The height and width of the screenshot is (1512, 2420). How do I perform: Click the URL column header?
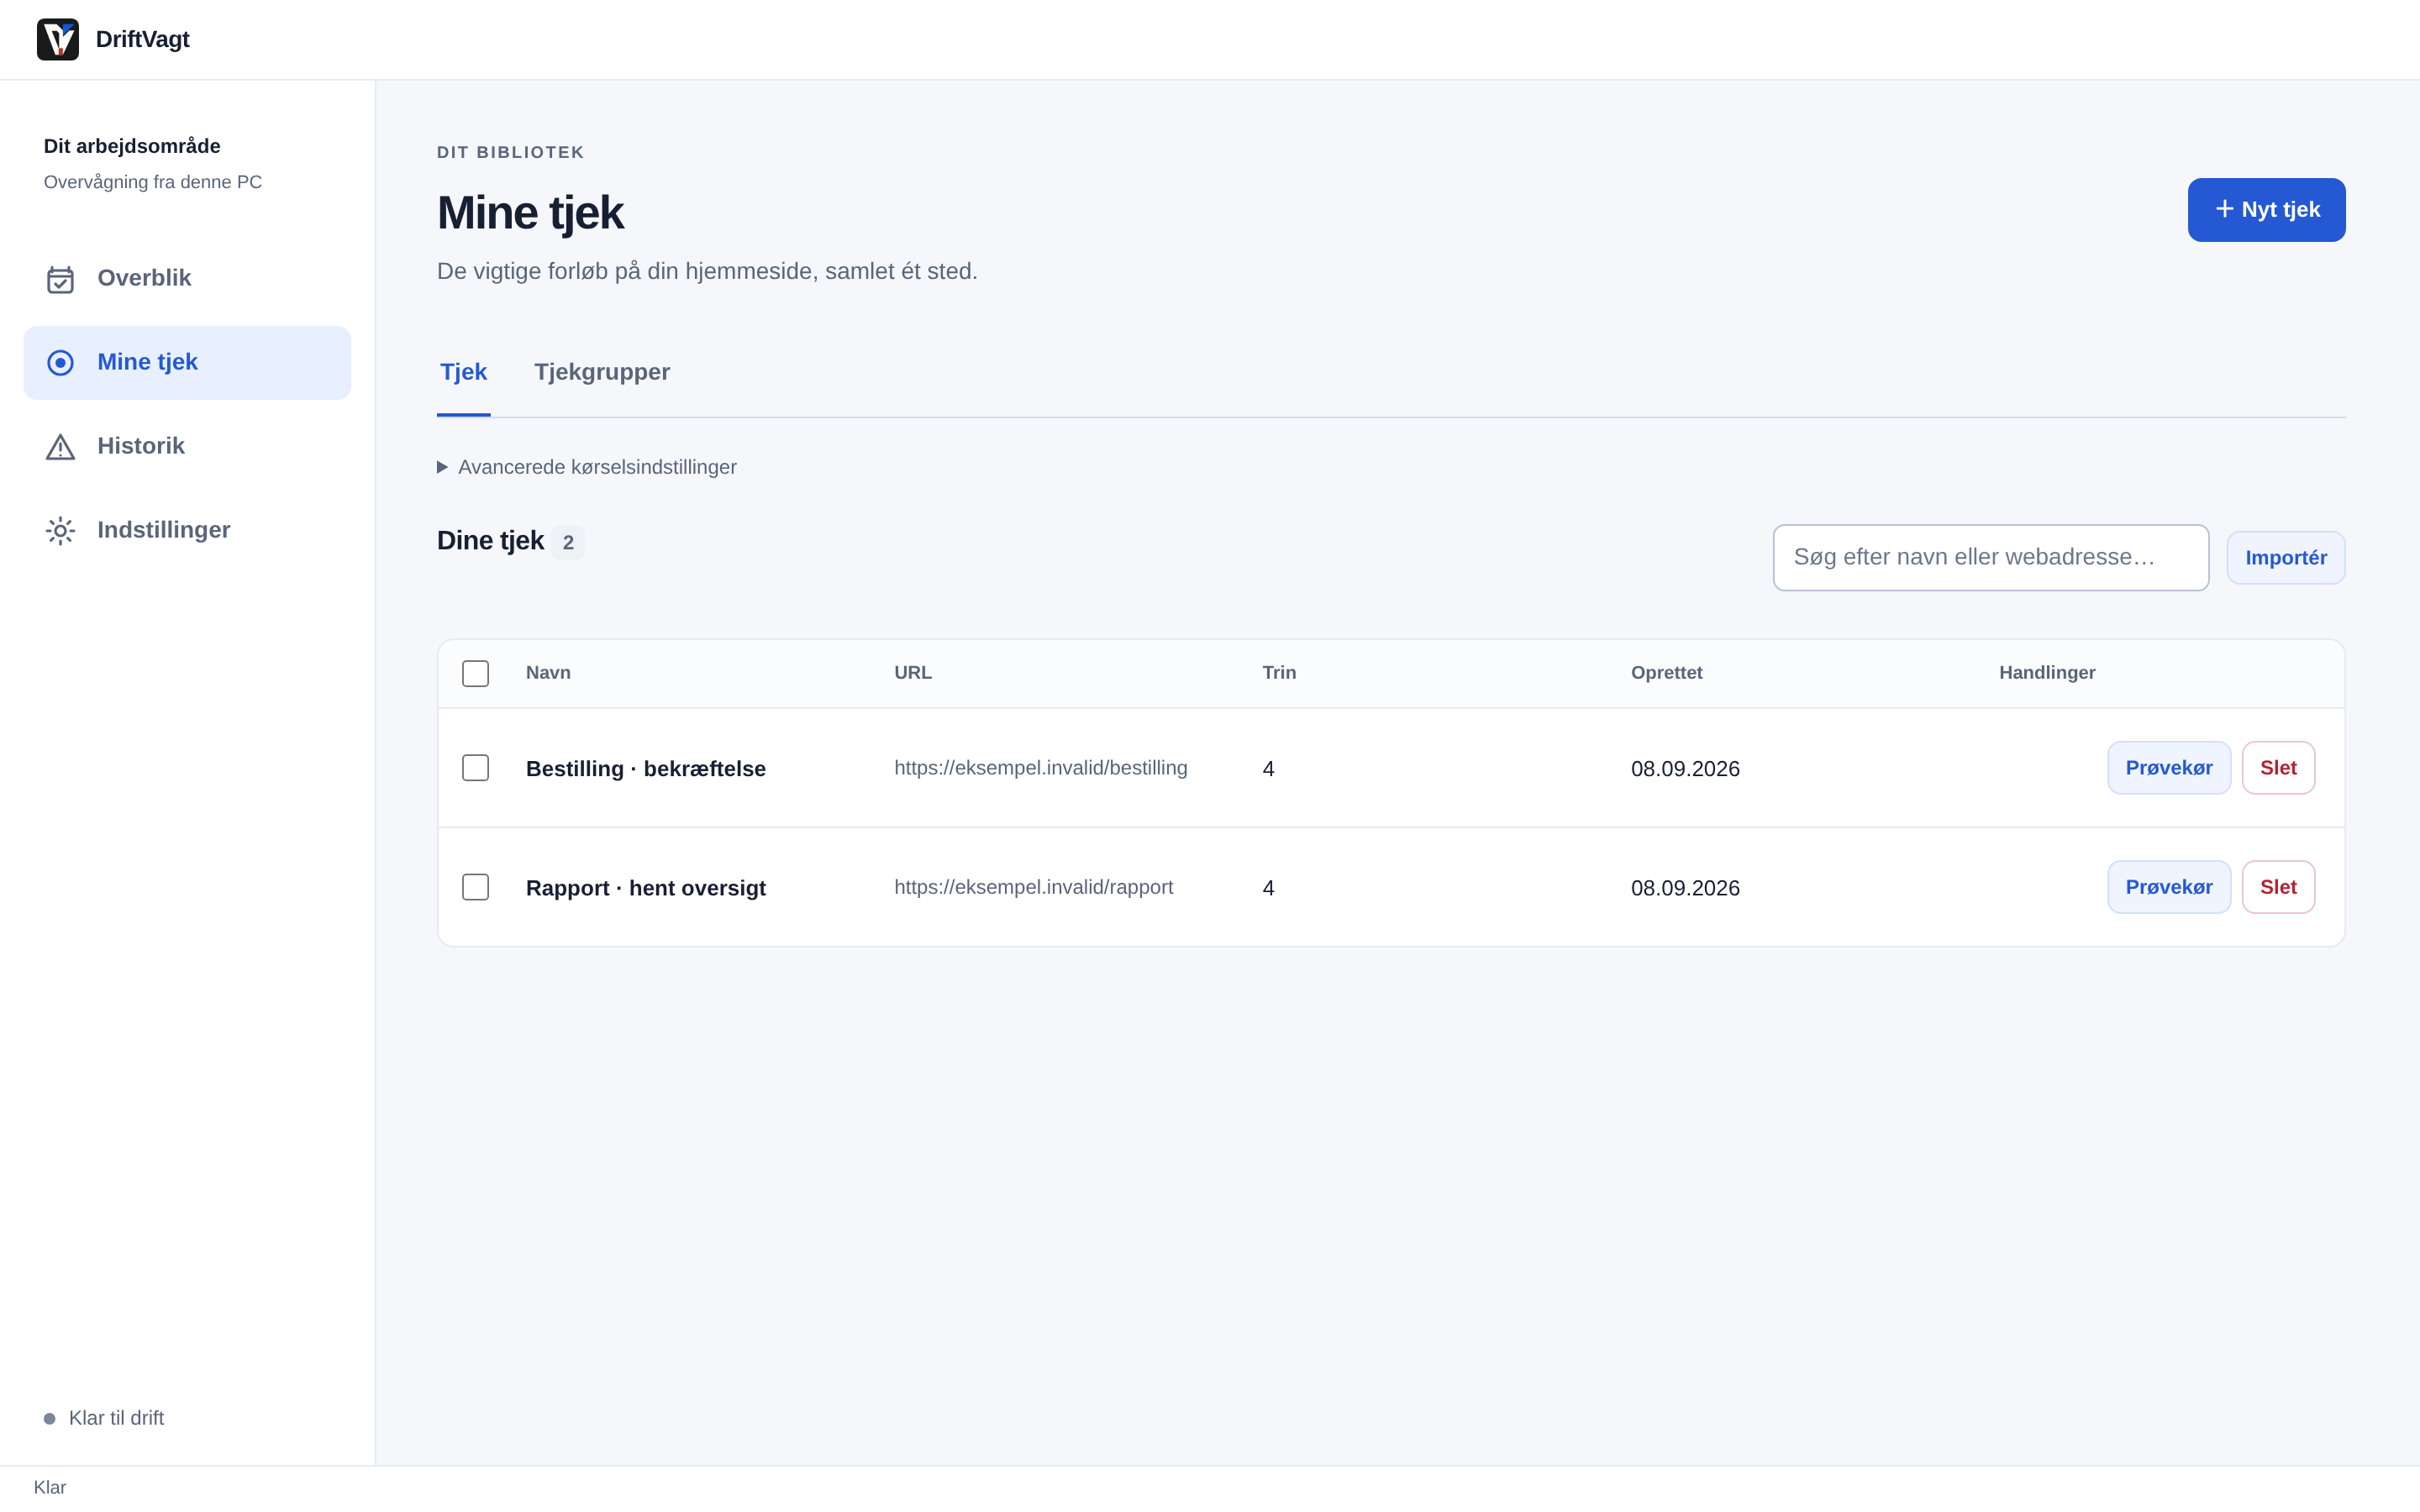[x=912, y=673]
